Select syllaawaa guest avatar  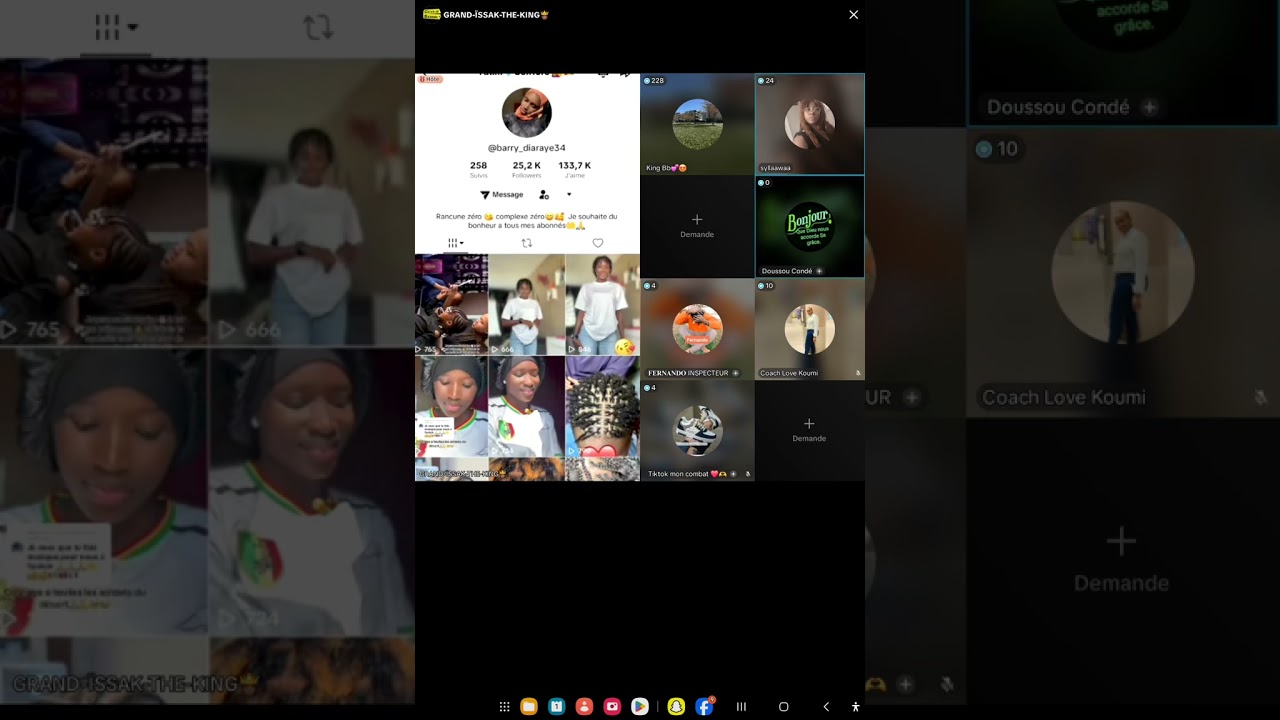(x=810, y=124)
